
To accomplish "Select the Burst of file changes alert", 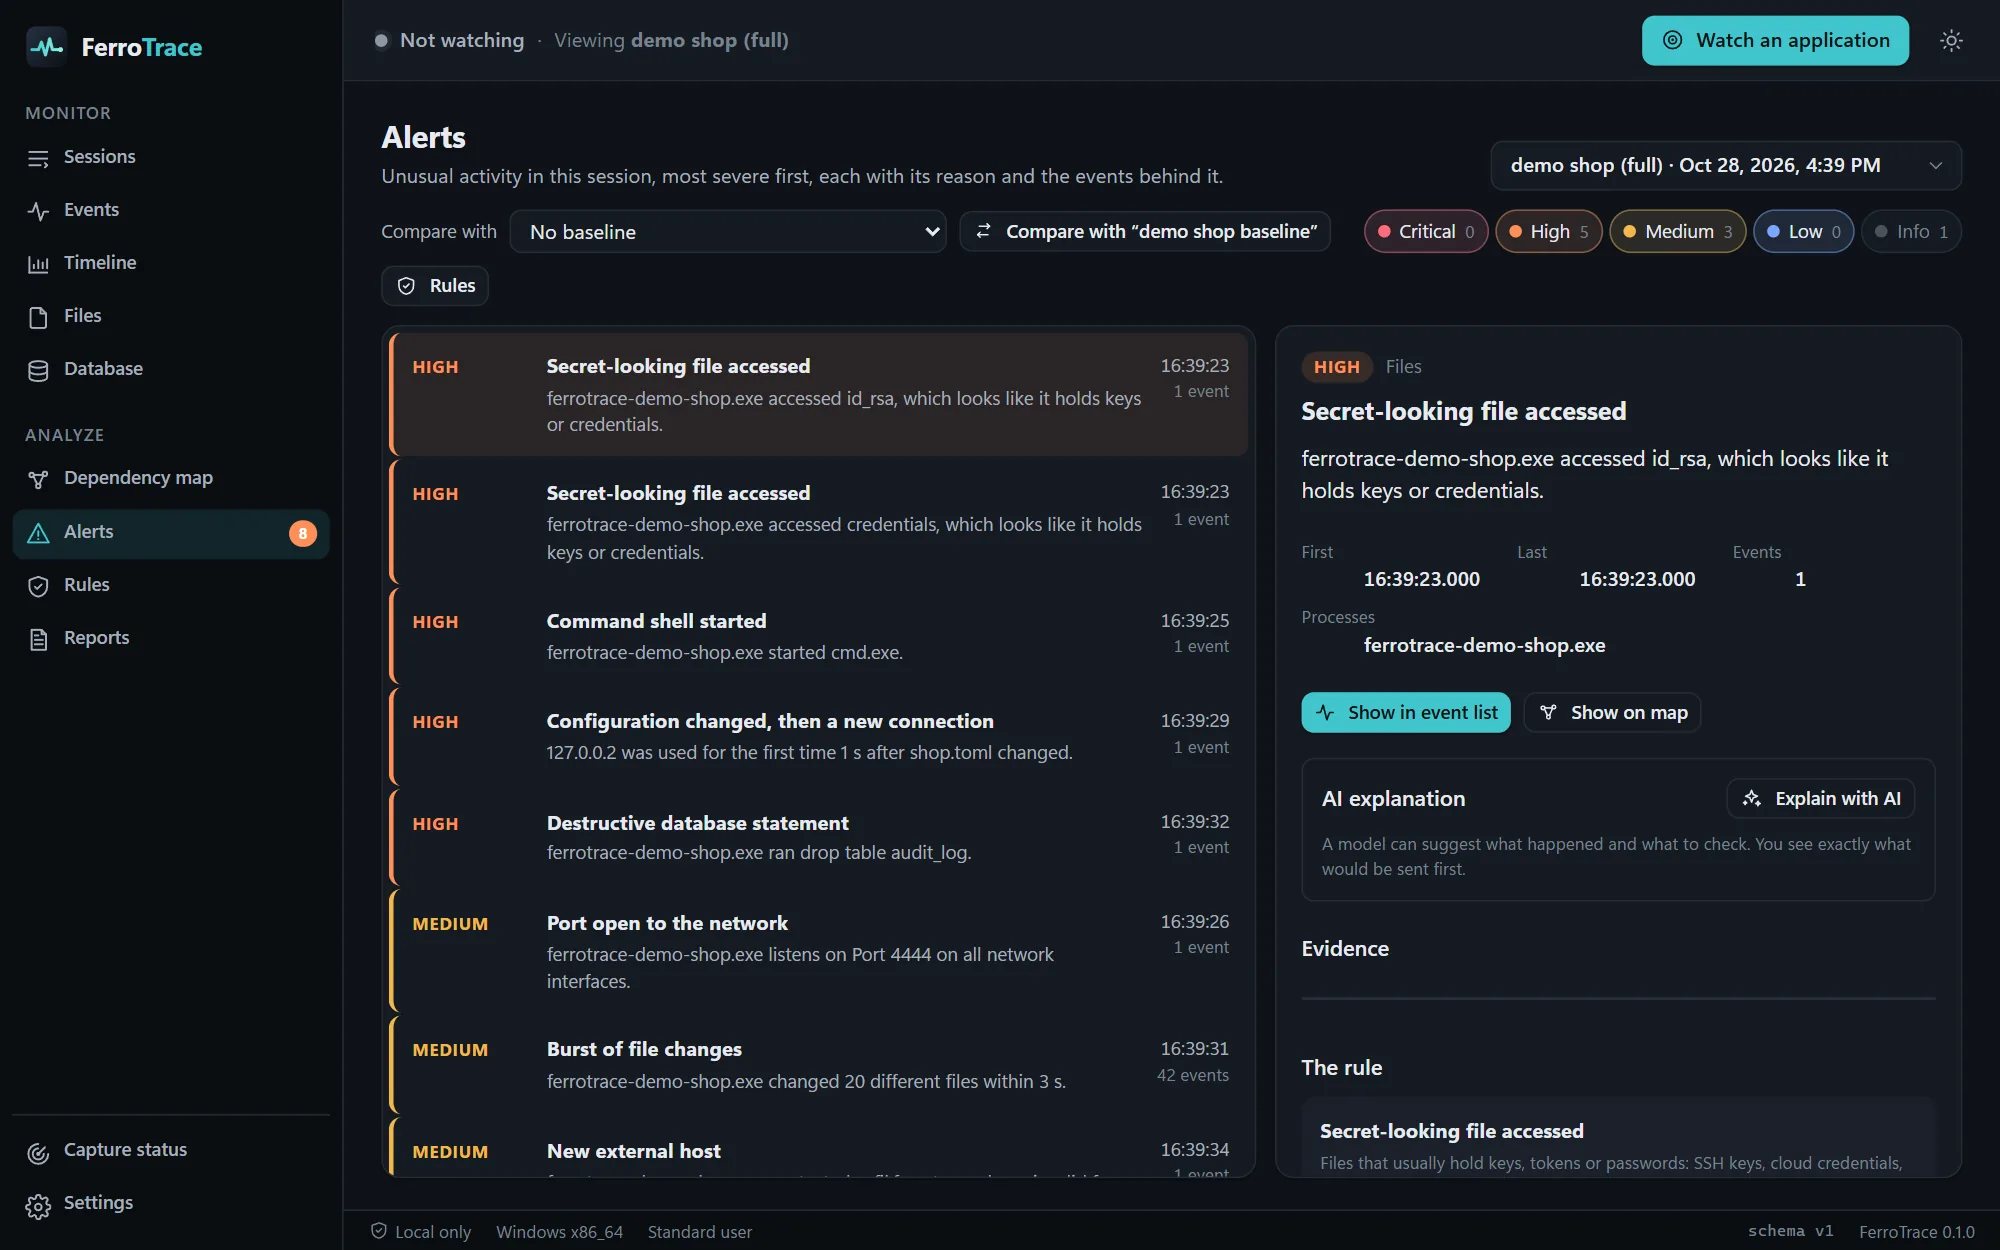I will coord(819,1065).
